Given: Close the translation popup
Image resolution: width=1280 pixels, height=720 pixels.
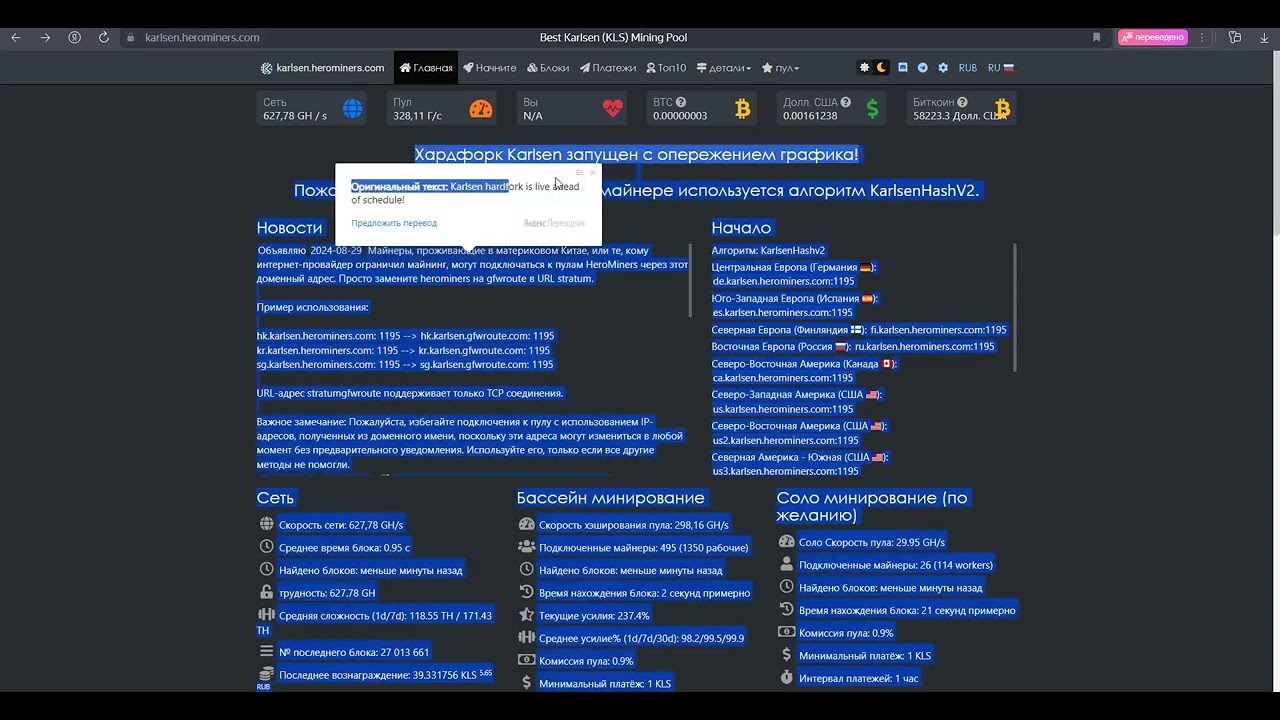Looking at the screenshot, I should coord(592,173).
